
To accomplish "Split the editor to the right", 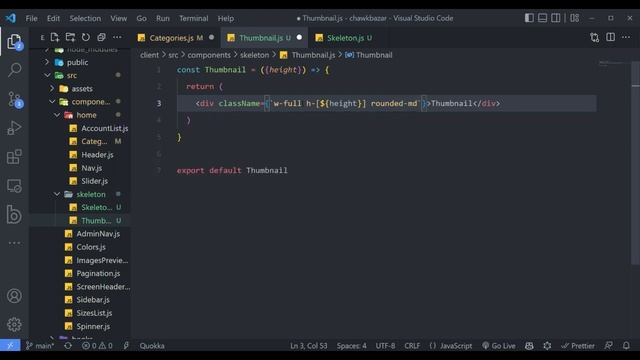I will [610, 37].
